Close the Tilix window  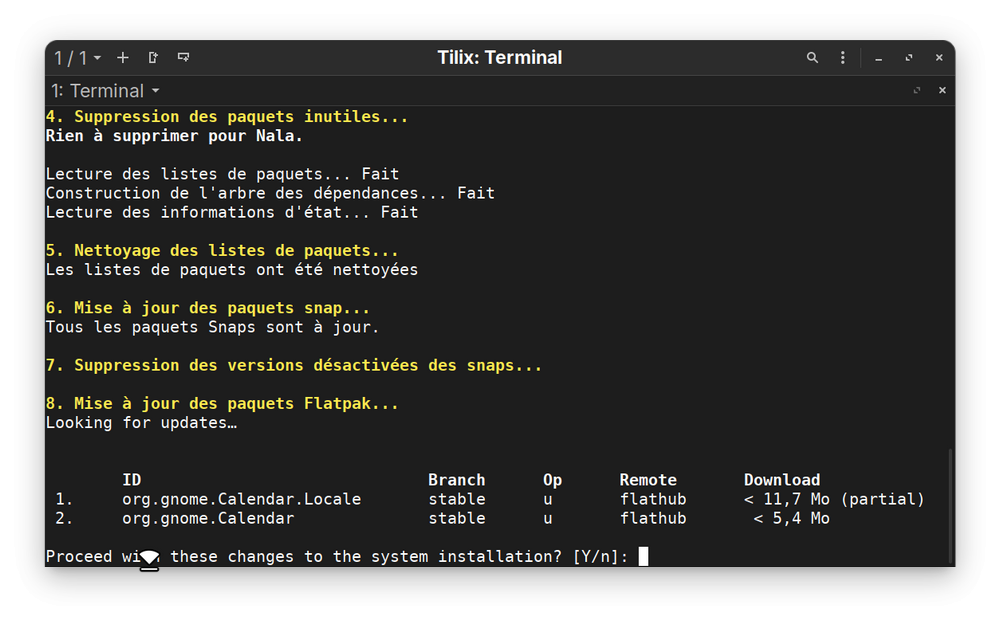(x=939, y=58)
